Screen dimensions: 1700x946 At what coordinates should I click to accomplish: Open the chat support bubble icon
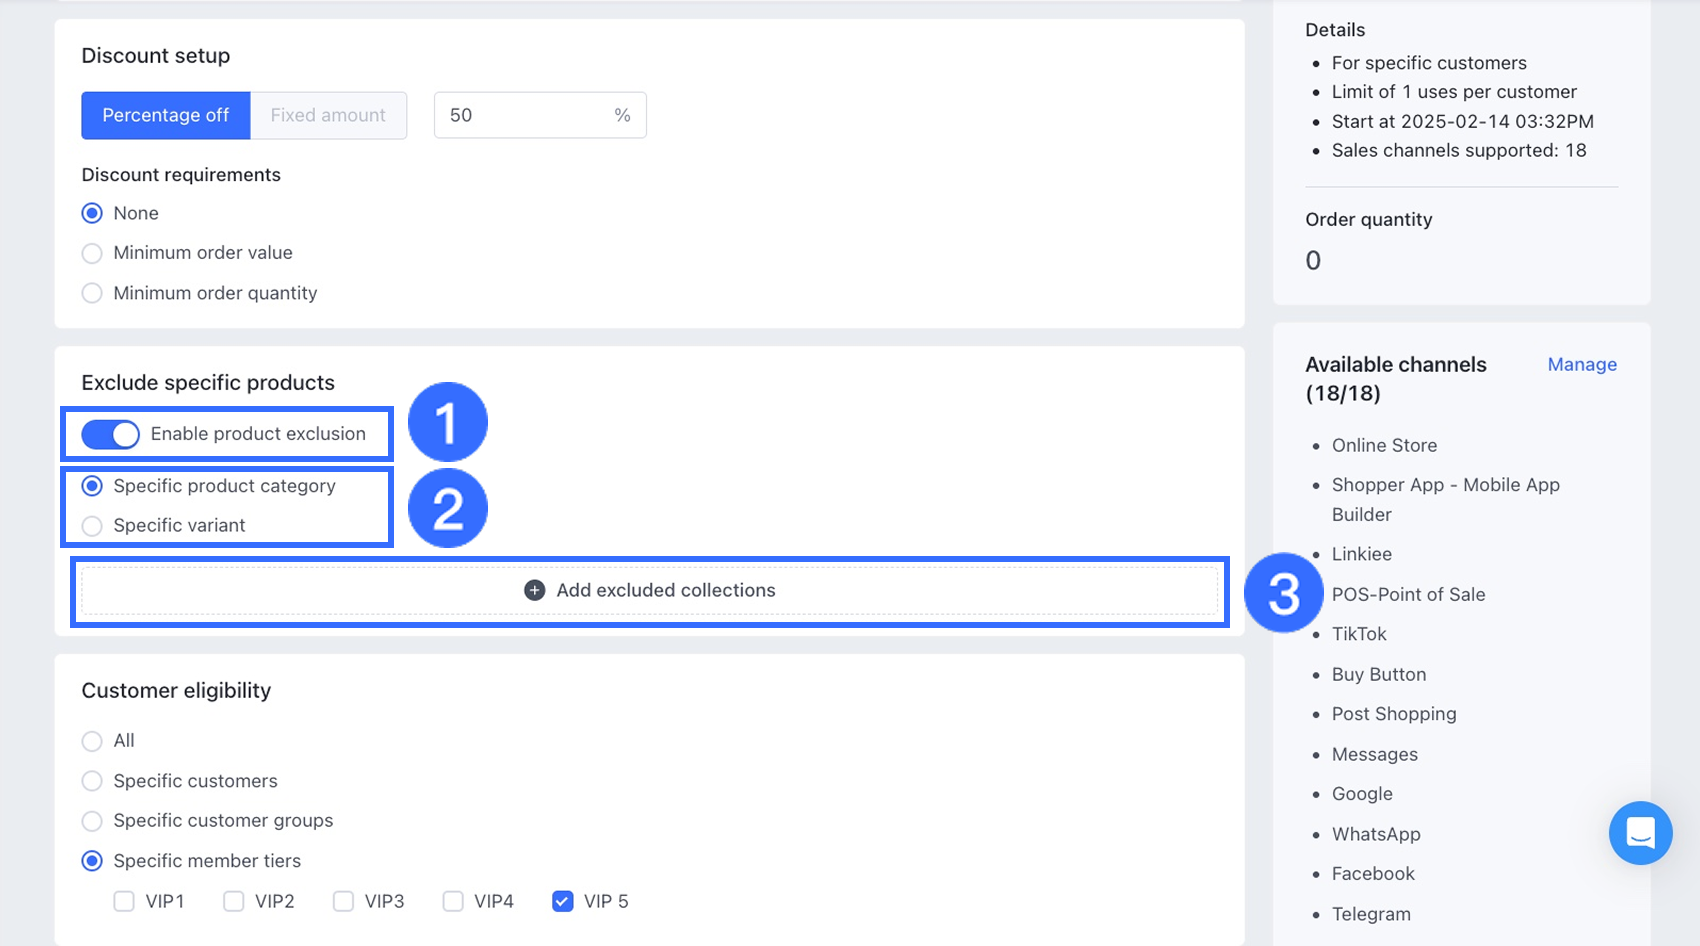click(x=1640, y=833)
